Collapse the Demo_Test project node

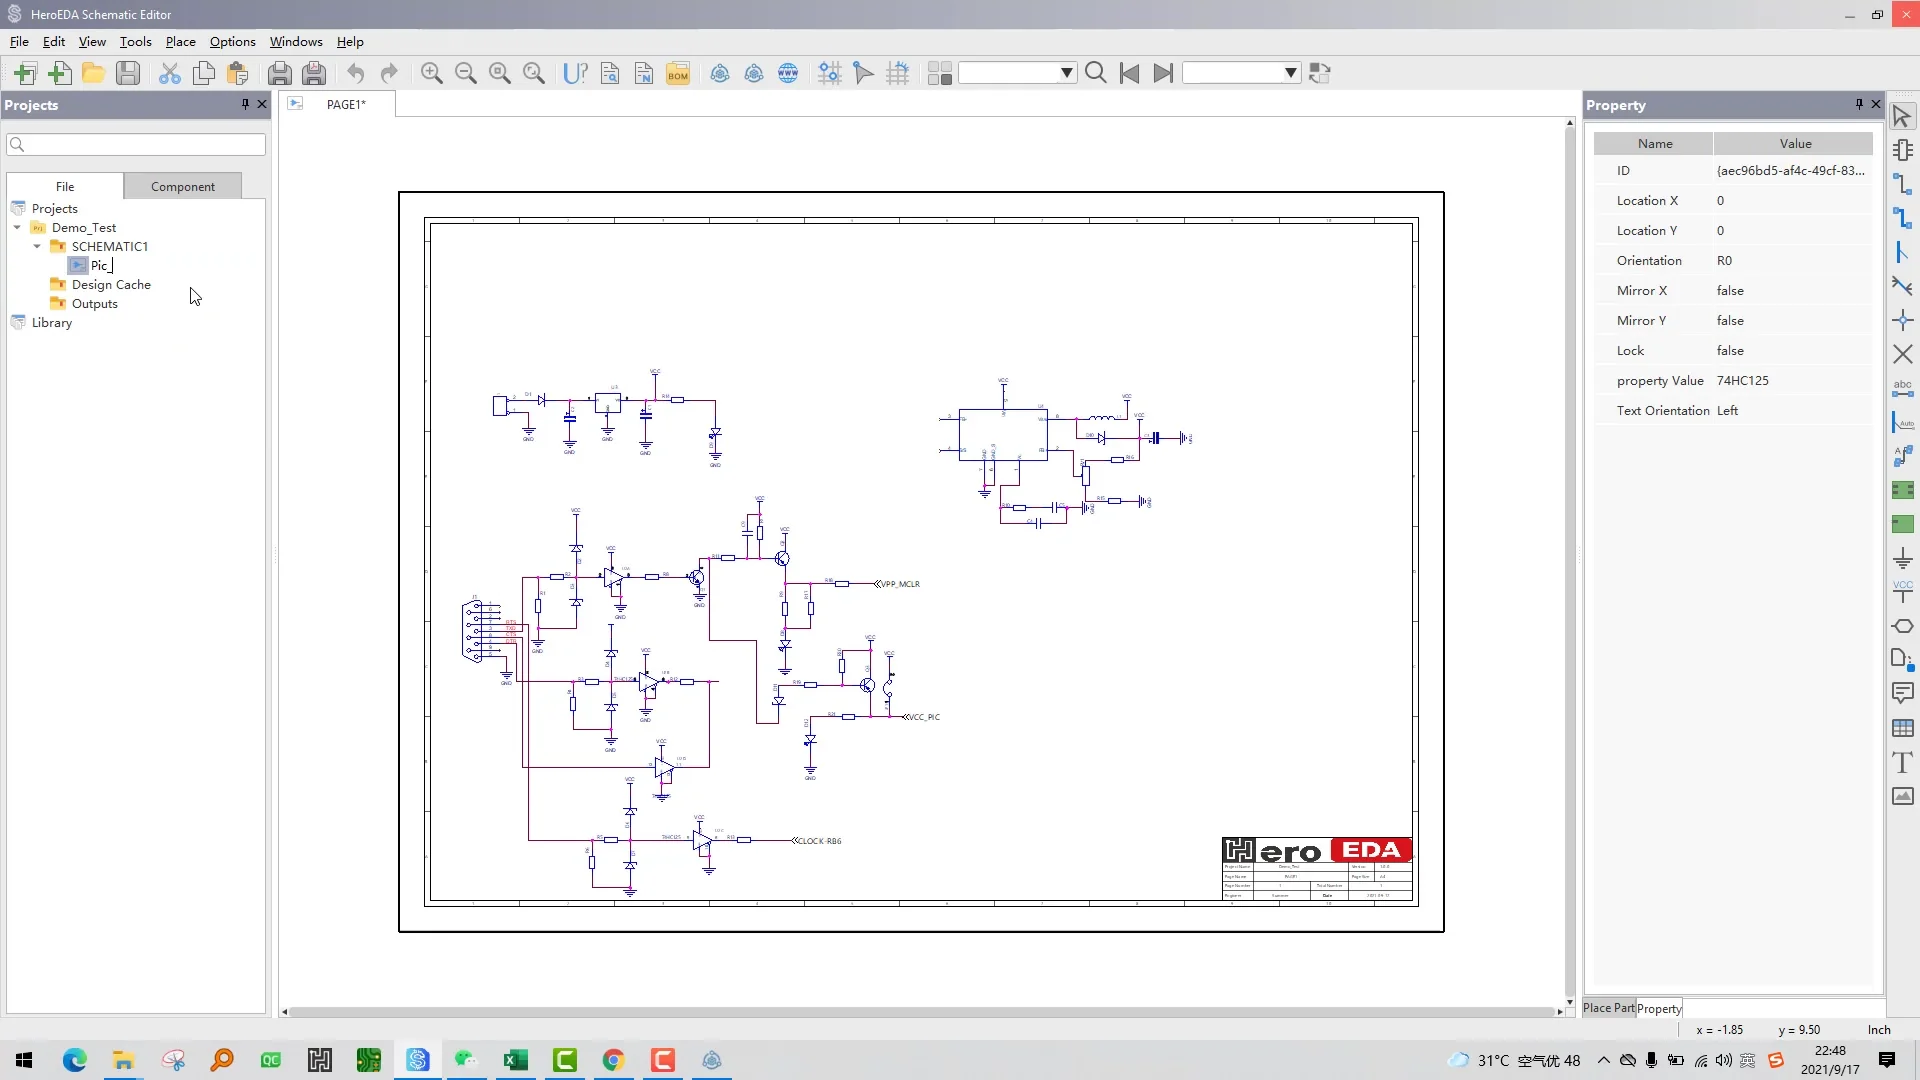17,228
